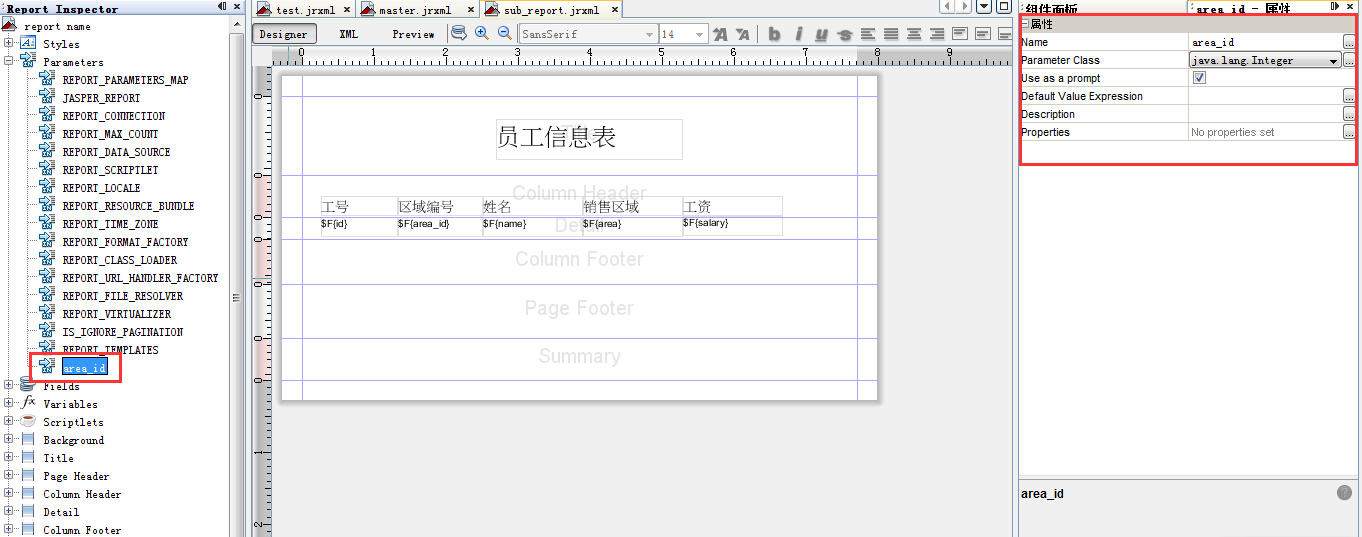
Task: Expand the Fields tree node
Action: coord(9,386)
